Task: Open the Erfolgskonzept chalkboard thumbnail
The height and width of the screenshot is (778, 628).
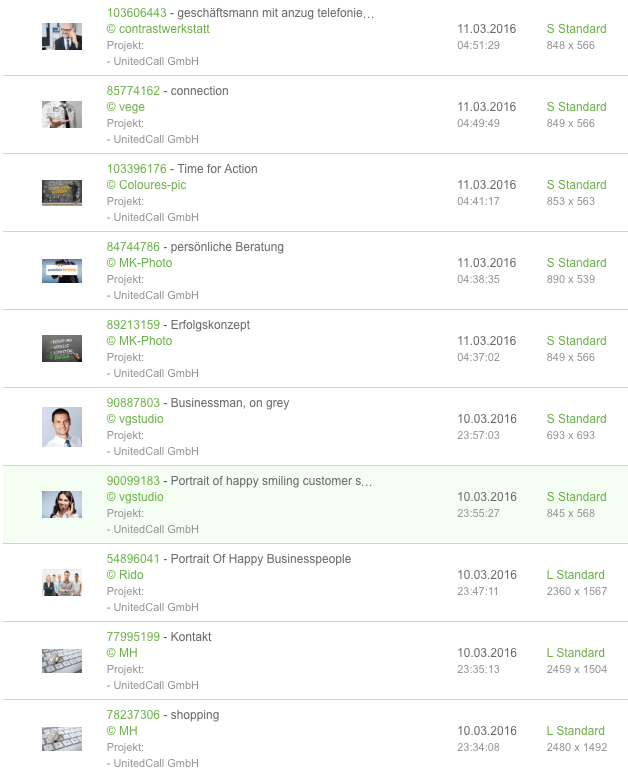Action: (x=62, y=349)
